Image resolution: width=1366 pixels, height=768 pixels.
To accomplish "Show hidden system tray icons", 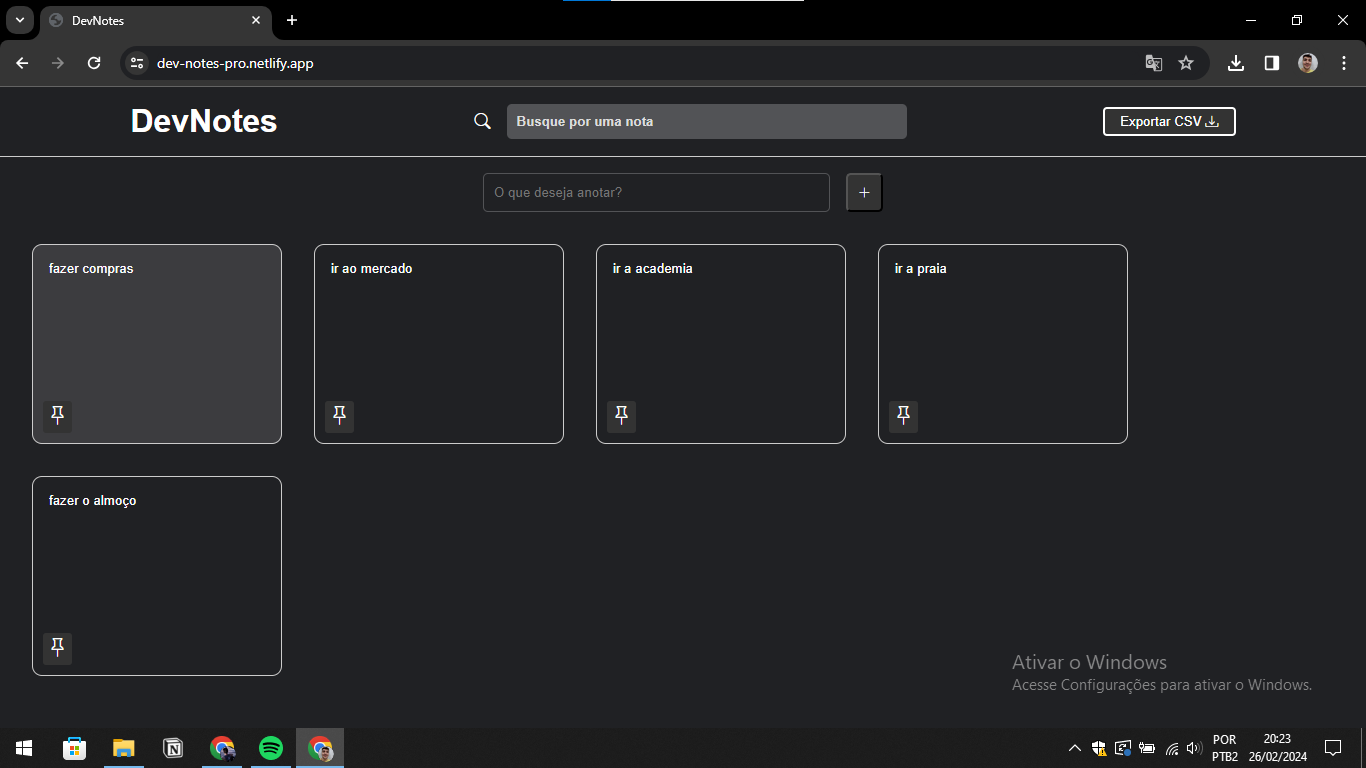I will (1075, 748).
